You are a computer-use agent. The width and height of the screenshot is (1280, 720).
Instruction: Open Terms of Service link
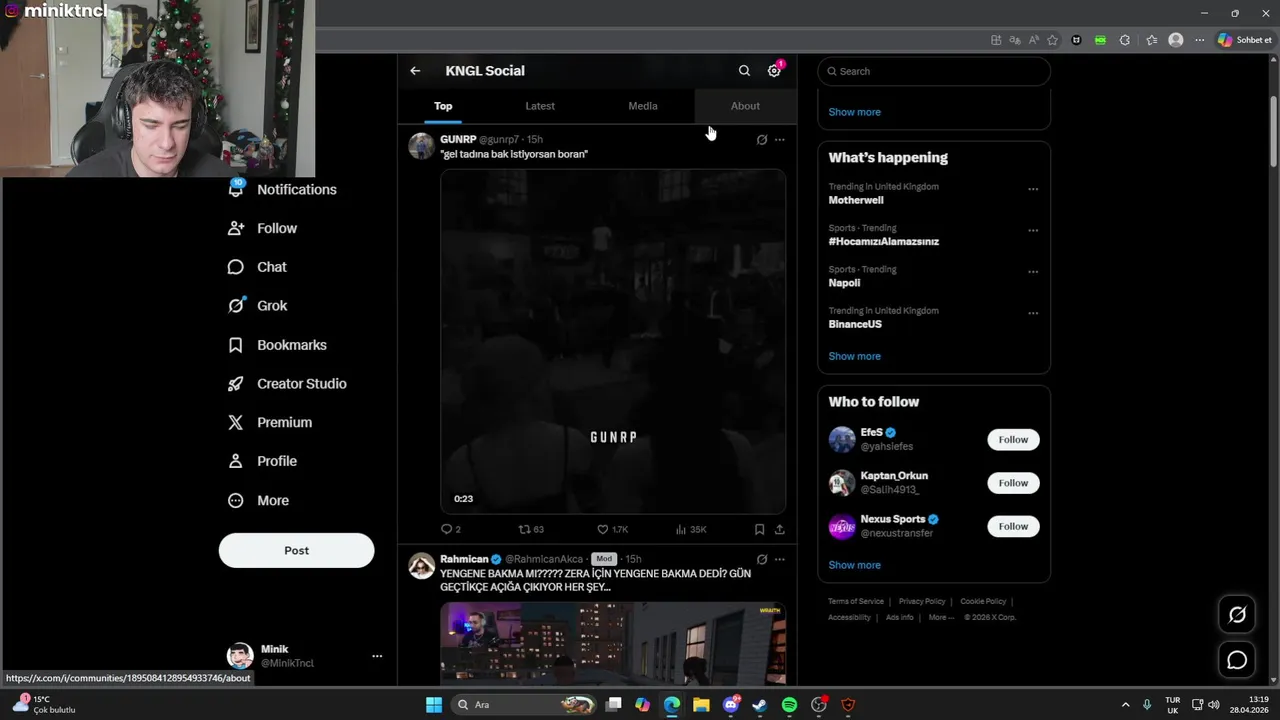point(856,601)
